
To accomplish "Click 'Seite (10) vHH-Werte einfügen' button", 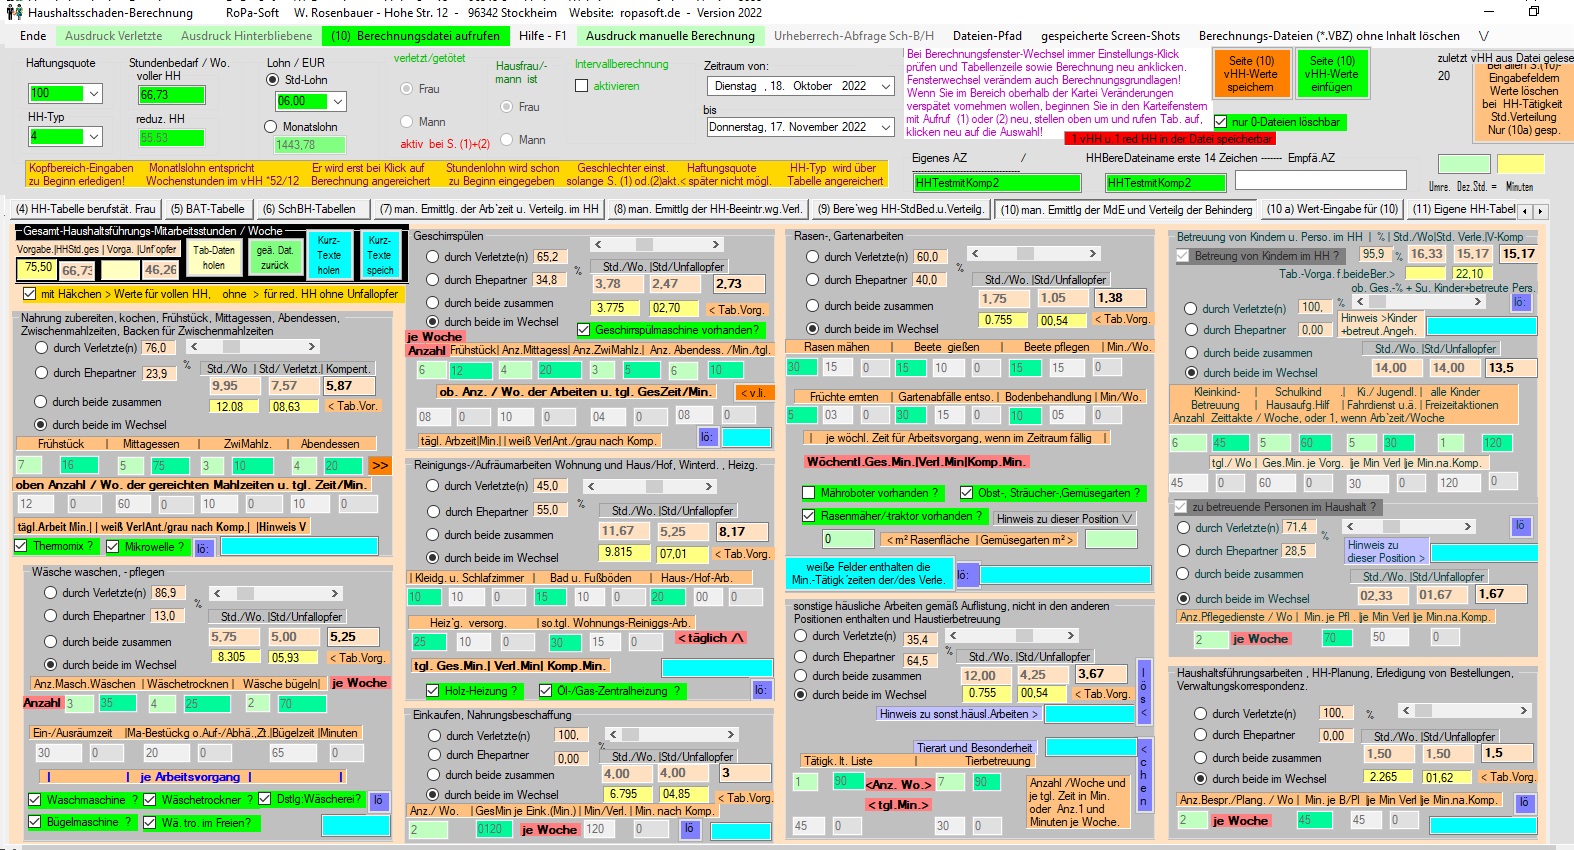I will pos(1332,74).
